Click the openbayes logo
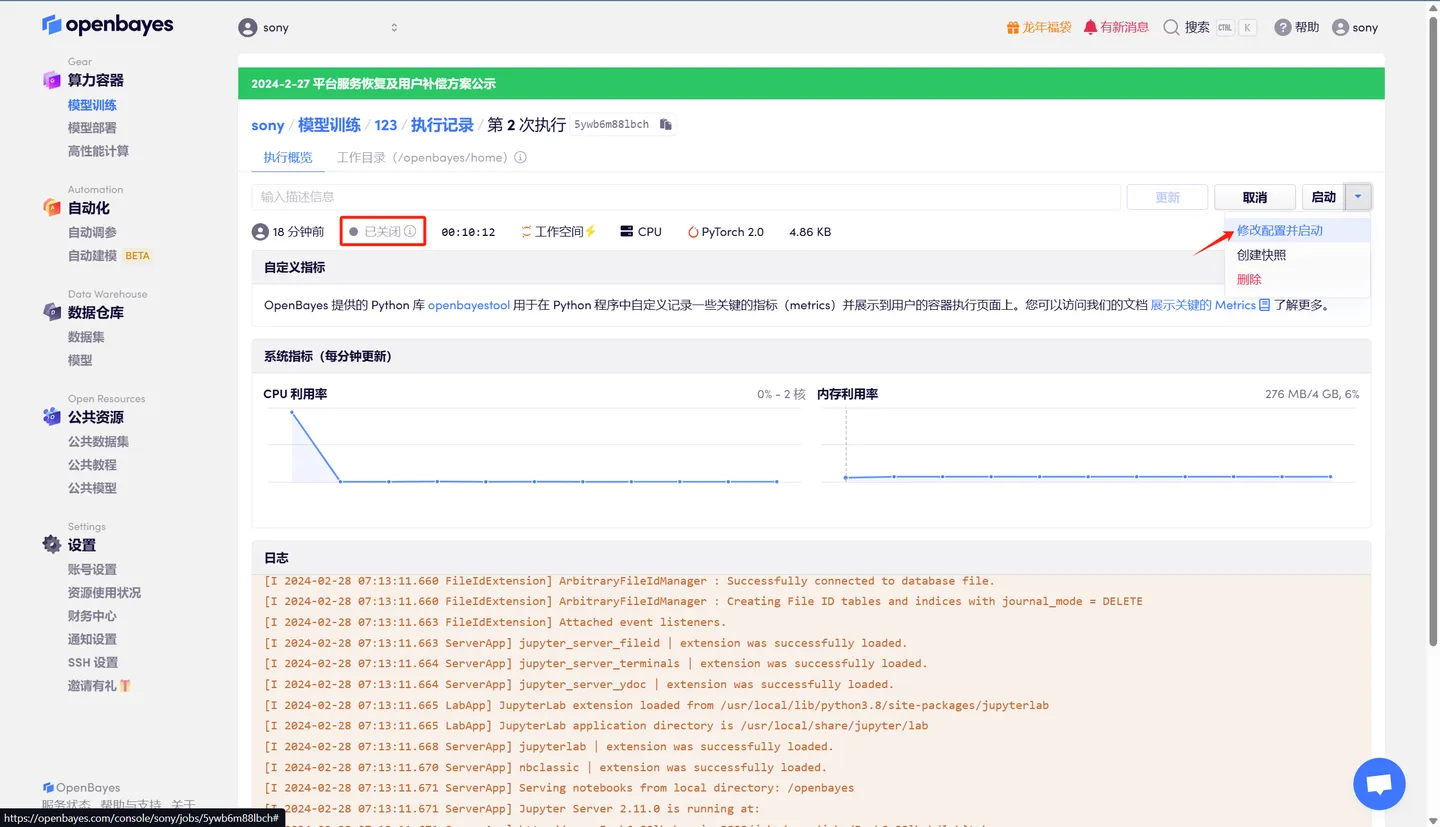Screen dimensions: 1440x827 pos(107,24)
